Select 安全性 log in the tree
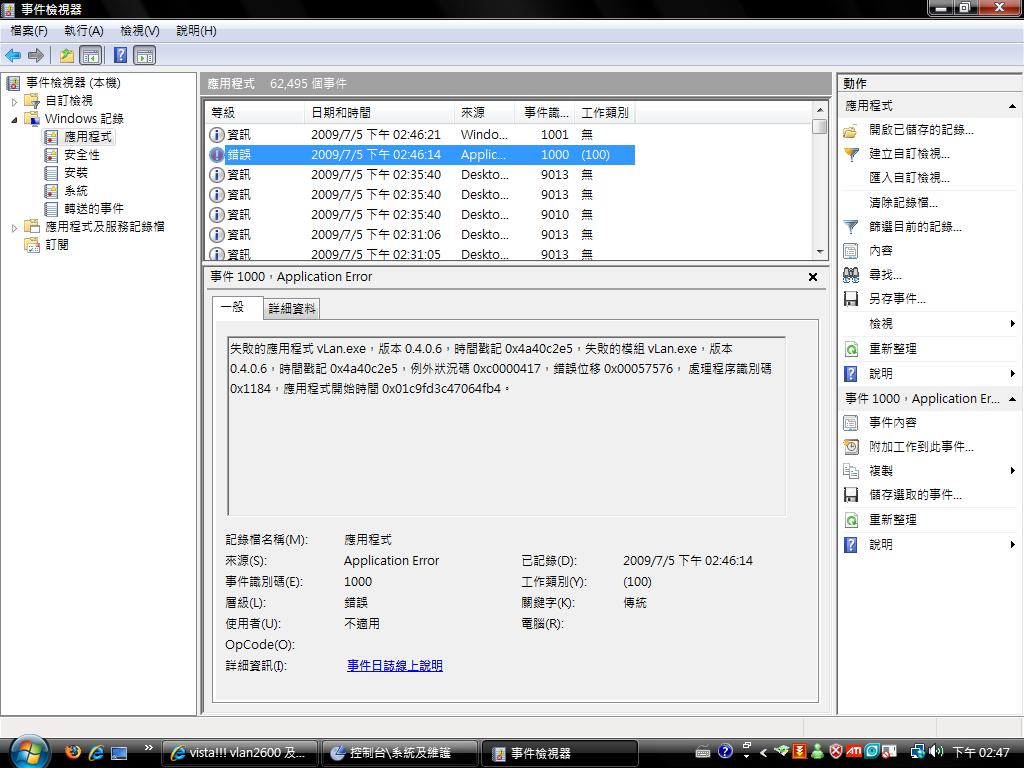1024x768 pixels. (82, 155)
